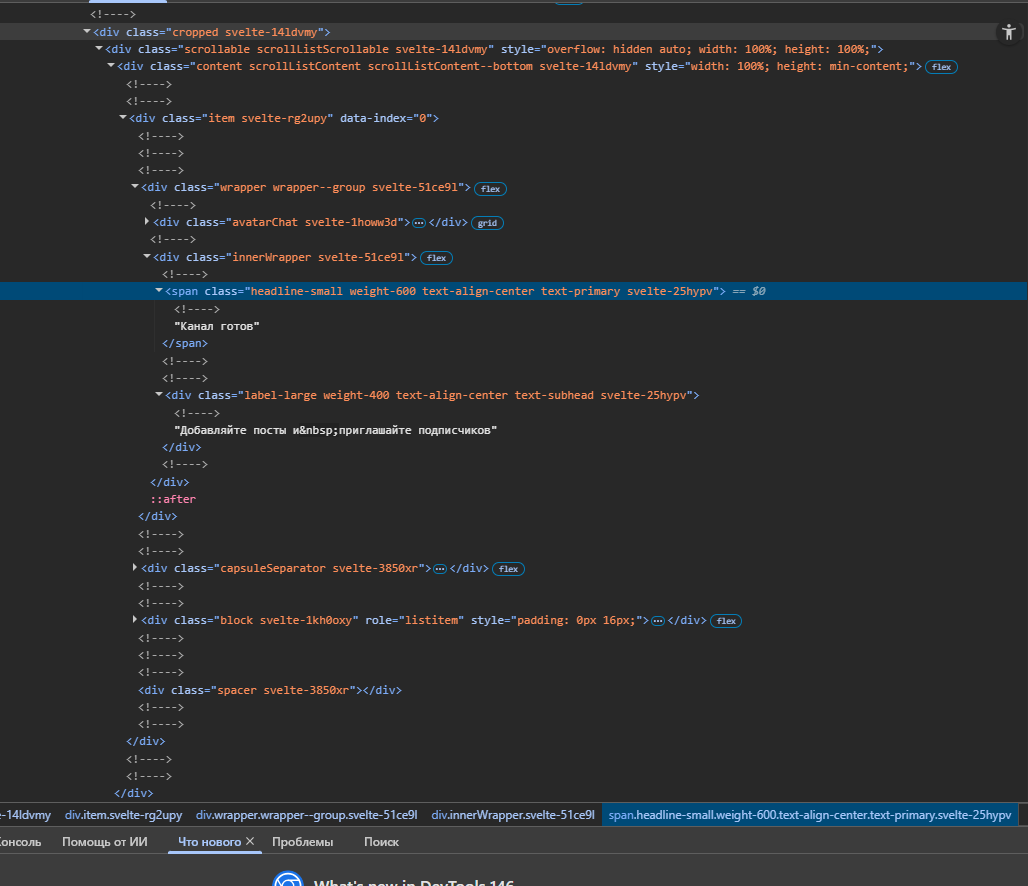Click the ellipsis in the avatarChat div
Image resolution: width=1028 pixels, height=886 pixels.
[x=419, y=223]
